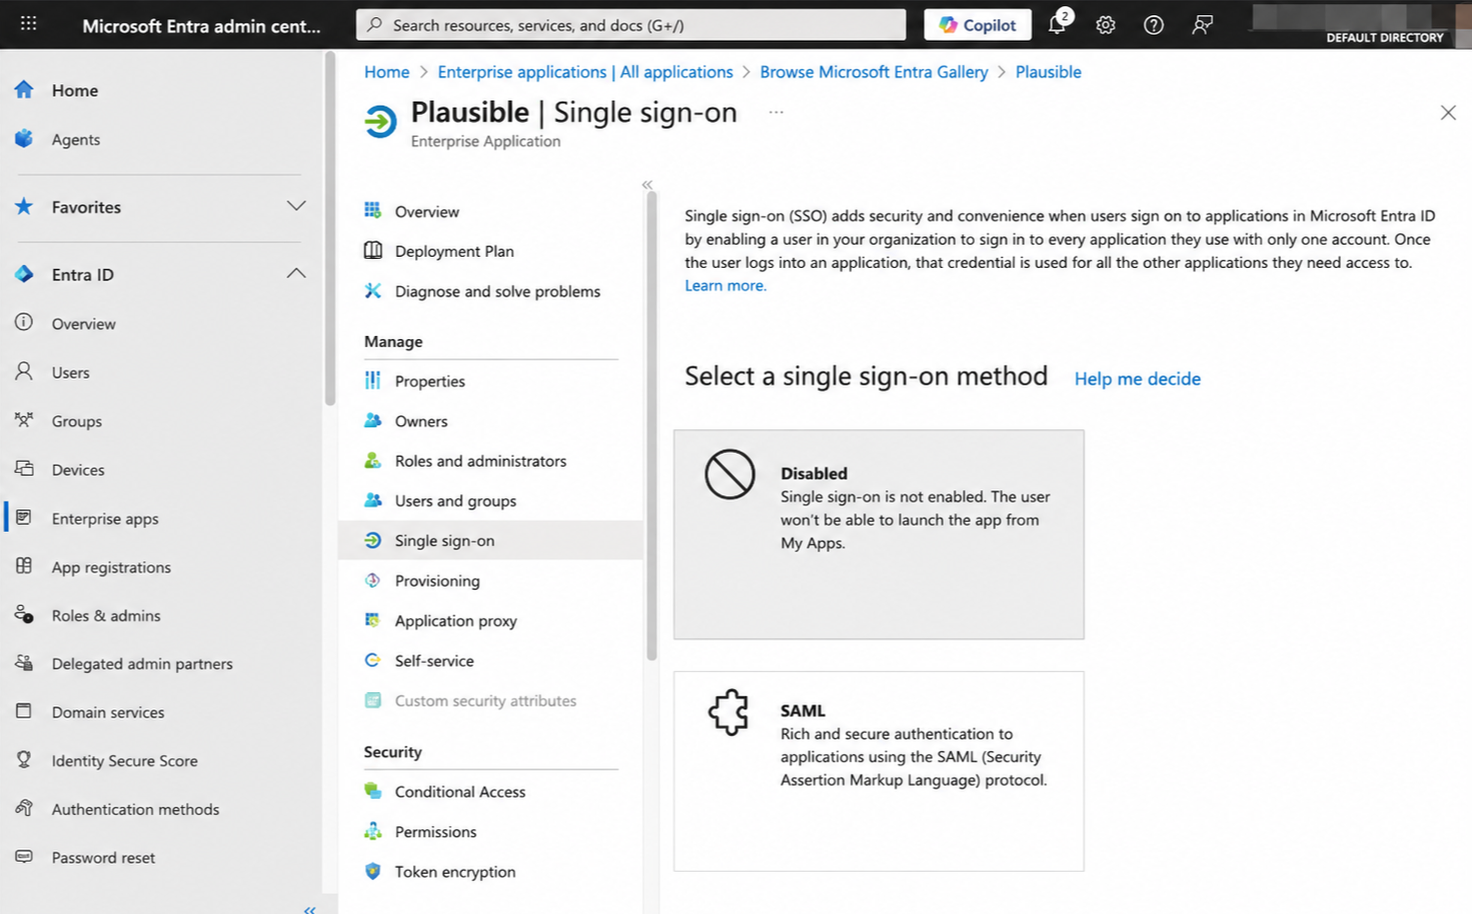Select Single sign-on menu item

[491, 540]
